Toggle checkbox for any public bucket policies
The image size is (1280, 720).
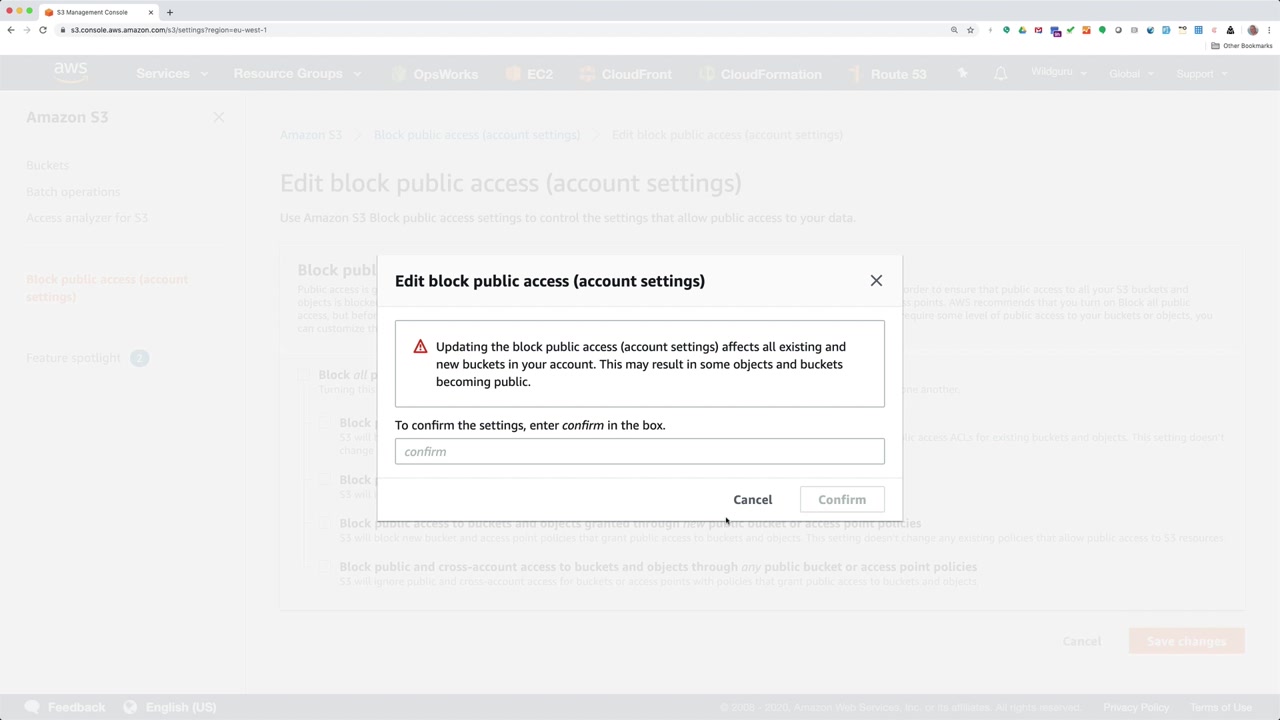click(x=325, y=567)
